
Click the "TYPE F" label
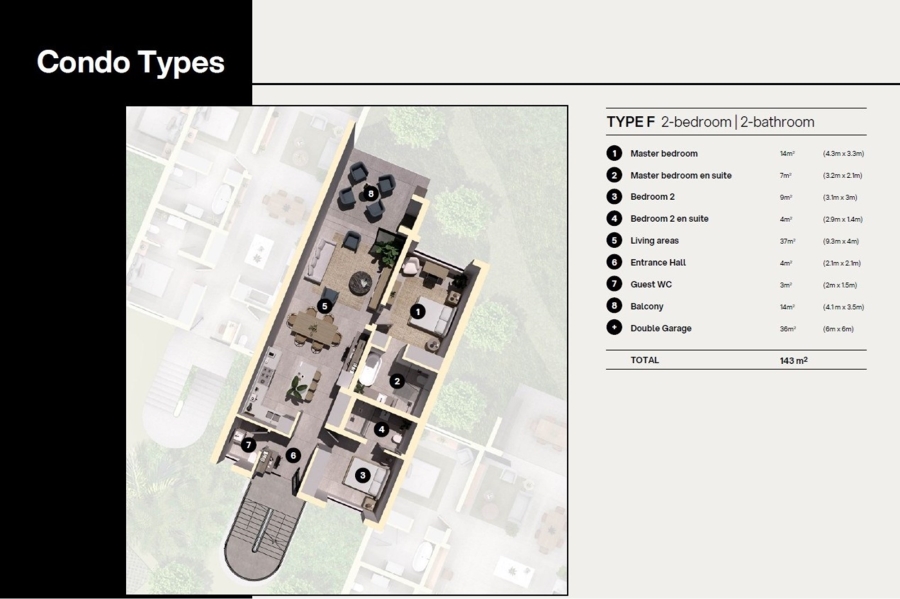631,122
